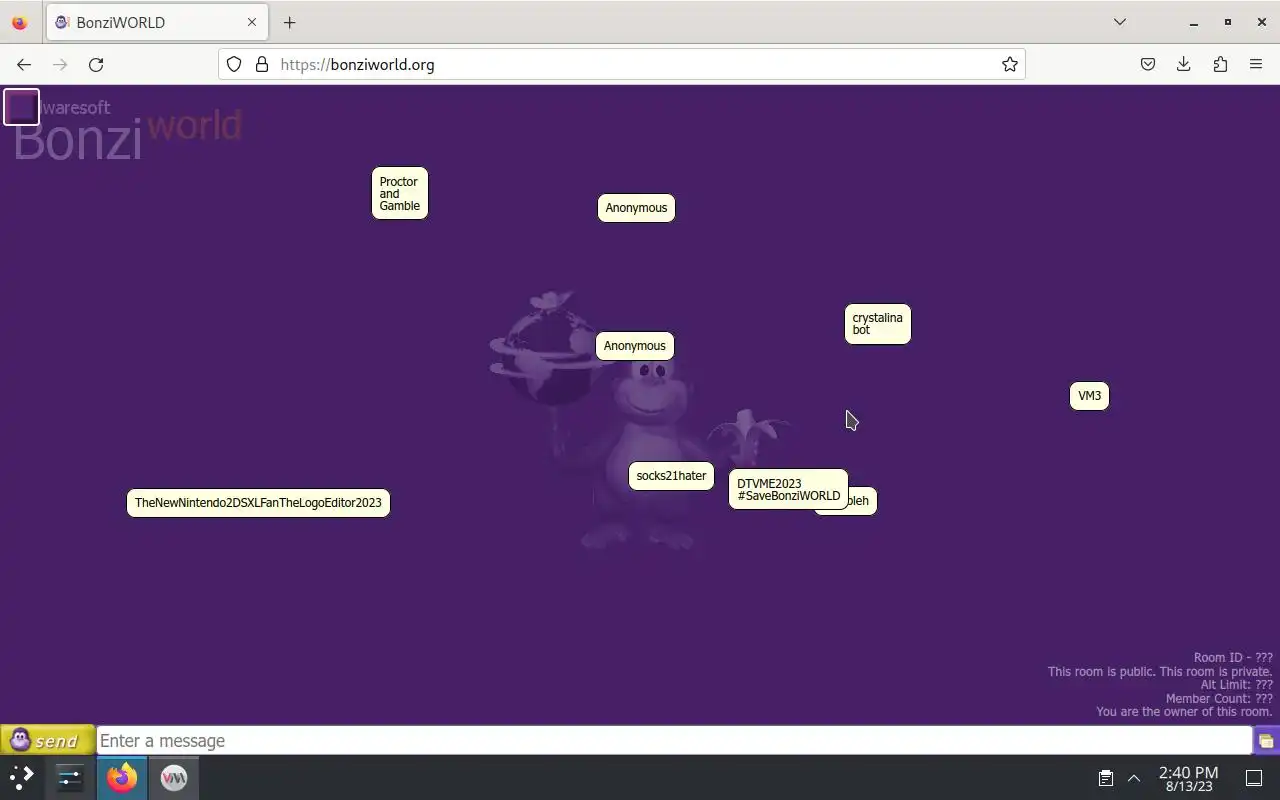1280x800 pixels.
Task: Click the yellow send button
Action: click(x=47, y=740)
